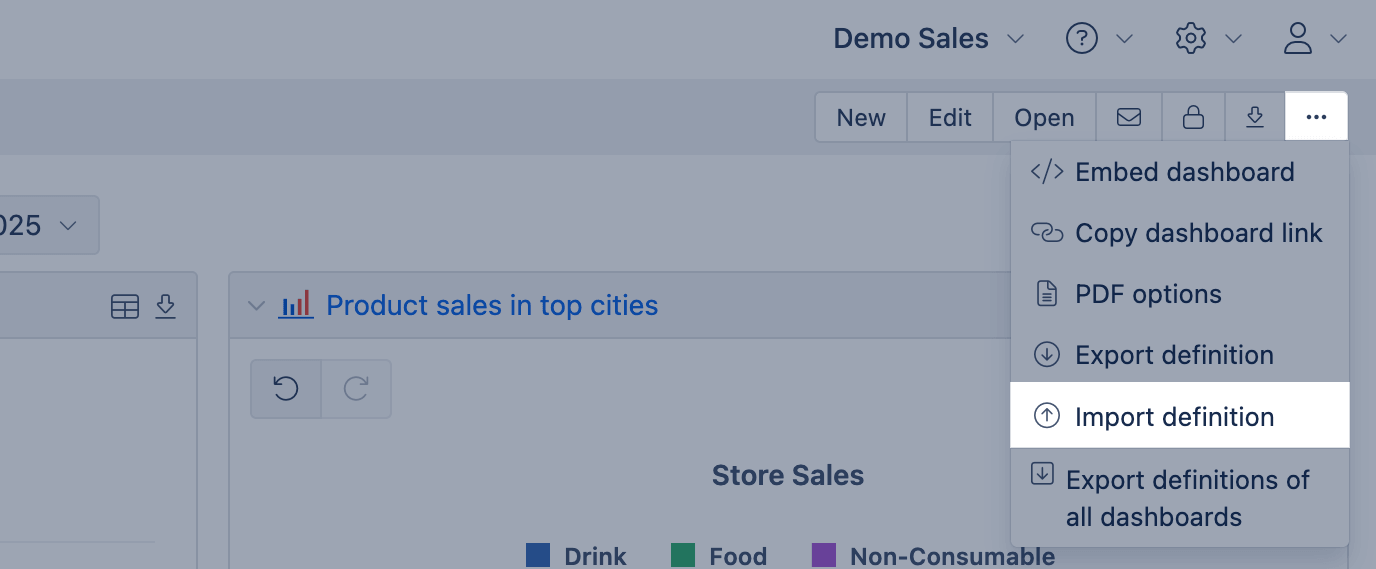Click the redo arrow in chart toolbar
Screen dimensions: 1376x569
pyautogui.click(x=356, y=388)
